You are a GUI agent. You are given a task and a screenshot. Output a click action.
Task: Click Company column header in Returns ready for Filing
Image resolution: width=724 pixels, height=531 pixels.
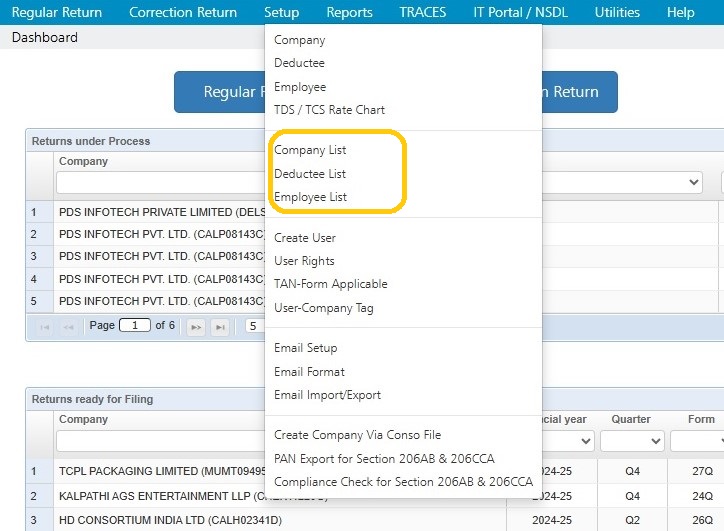coord(83,419)
